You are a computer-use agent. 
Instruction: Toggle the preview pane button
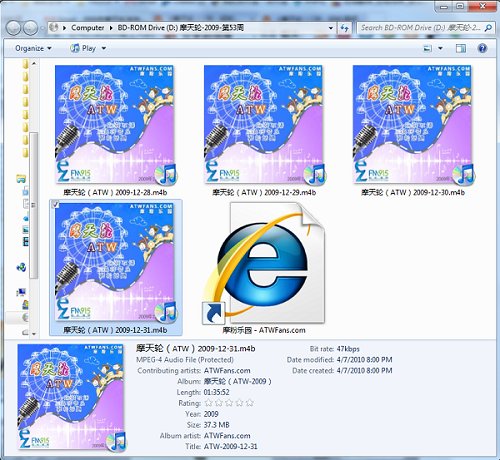[x=461, y=49]
